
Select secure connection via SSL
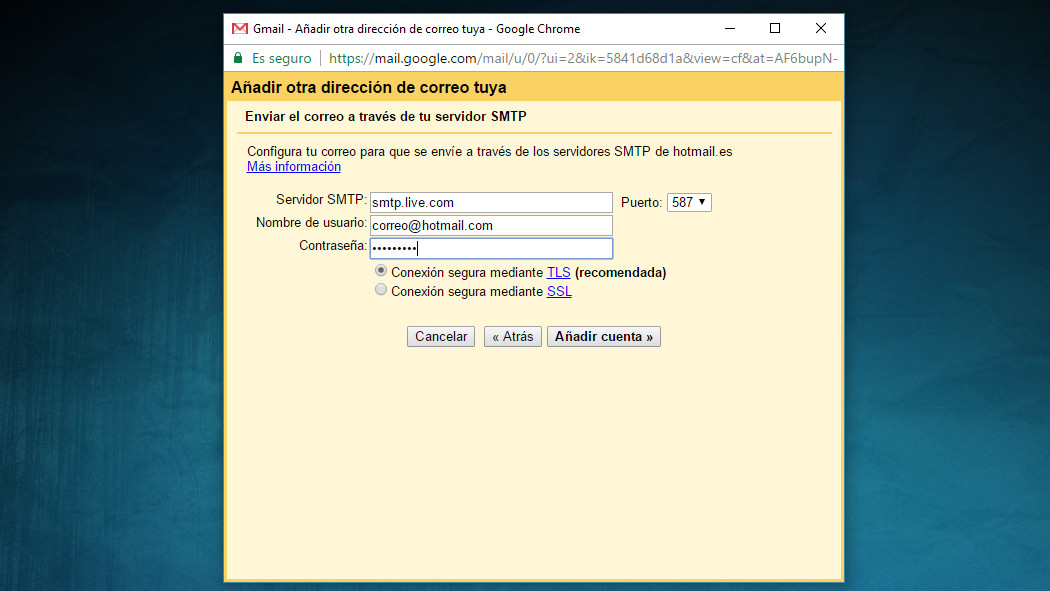click(x=381, y=289)
